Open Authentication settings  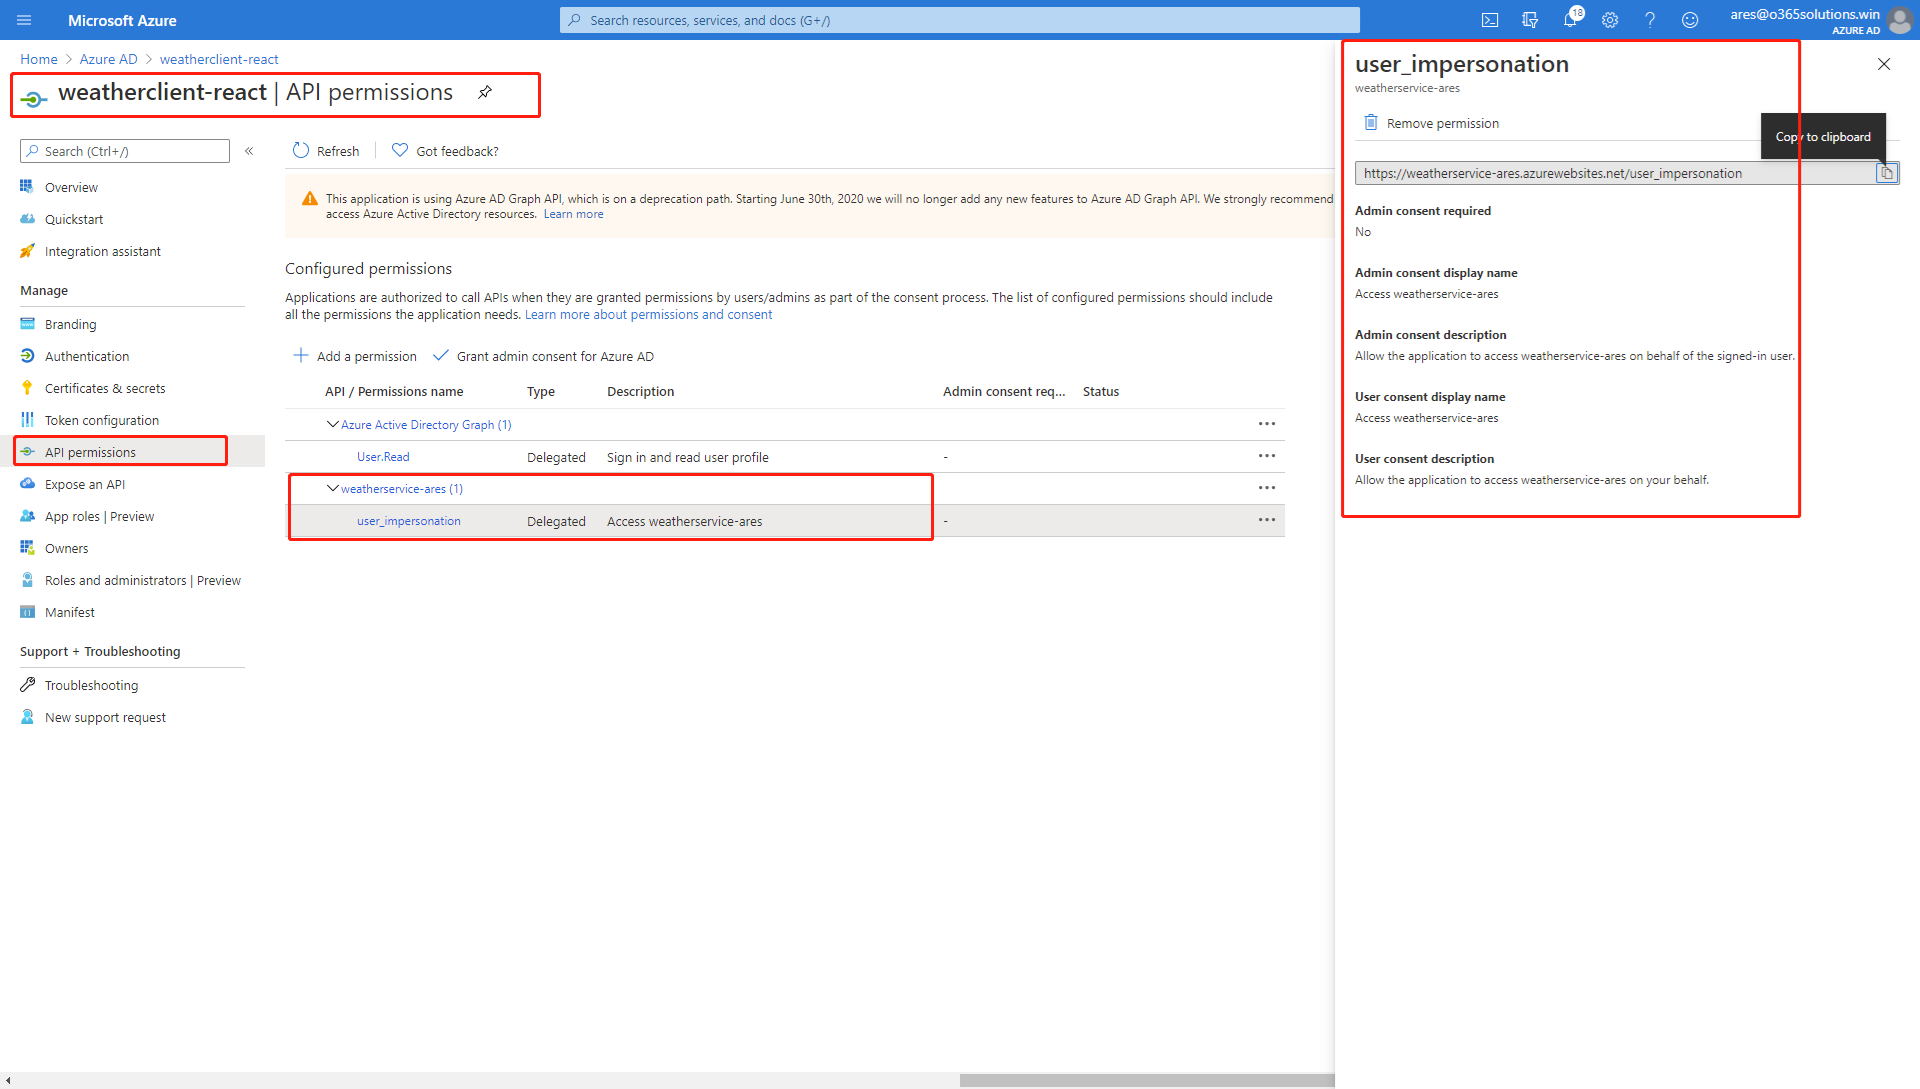pyautogui.click(x=87, y=356)
